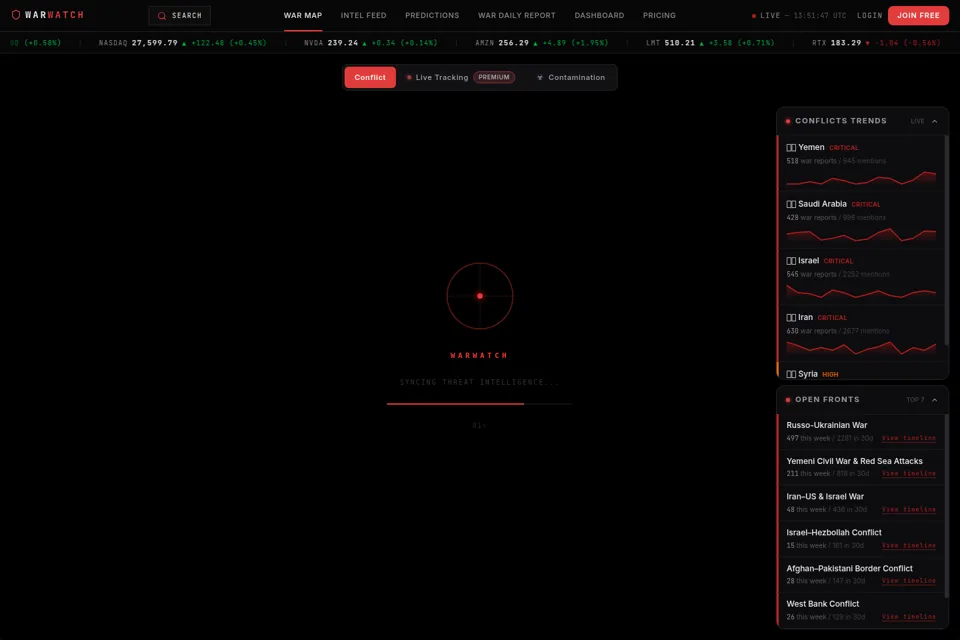This screenshot has height=640, width=960.
Task: Click the Russo-Ukrainian War title
Action: coord(827,425)
